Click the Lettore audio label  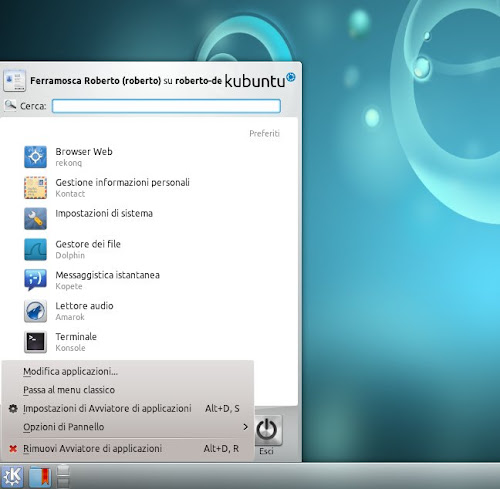tap(84, 306)
